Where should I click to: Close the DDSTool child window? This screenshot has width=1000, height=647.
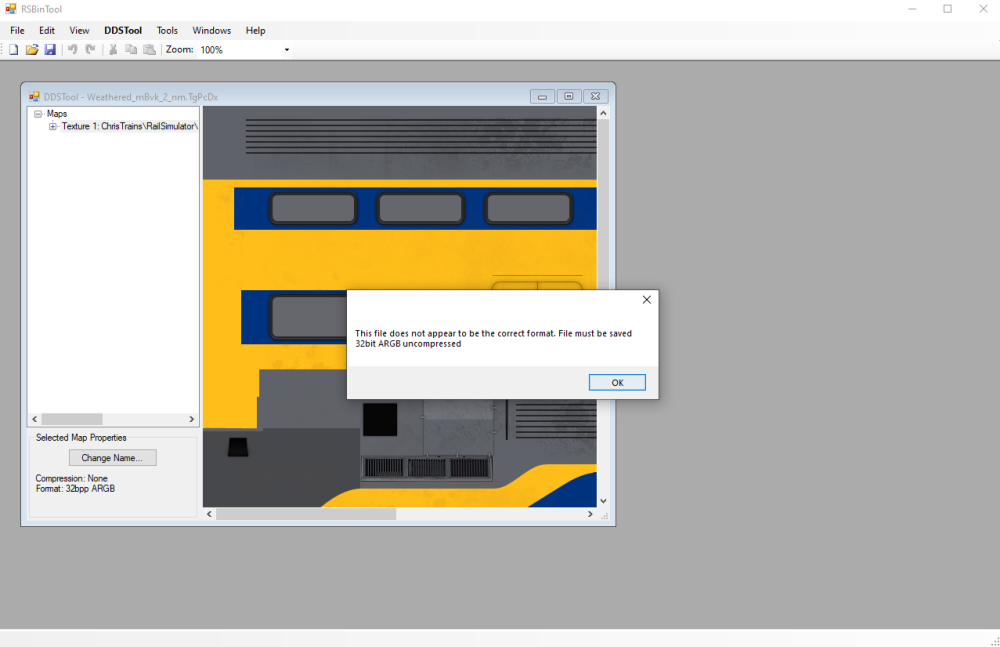coord(596,97)
